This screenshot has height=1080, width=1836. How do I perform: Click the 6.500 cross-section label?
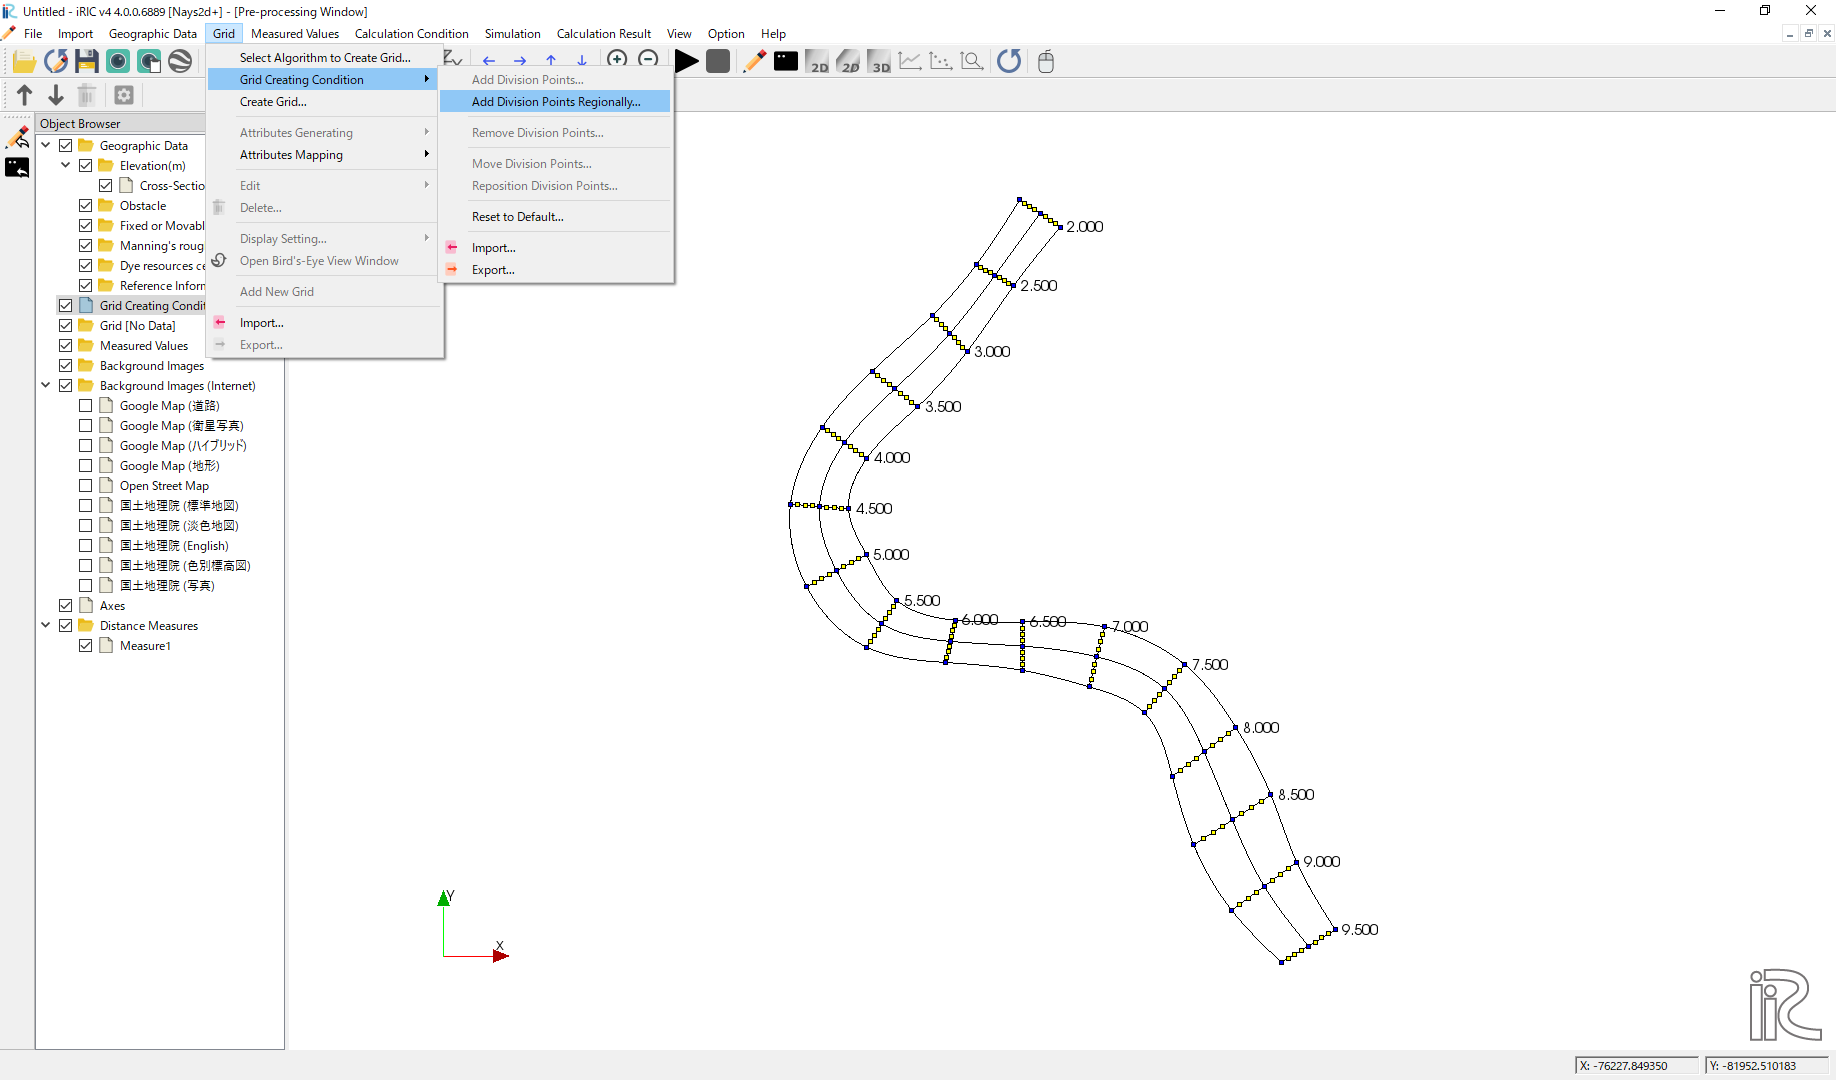pyautogui.click(x=1048, y=622)
